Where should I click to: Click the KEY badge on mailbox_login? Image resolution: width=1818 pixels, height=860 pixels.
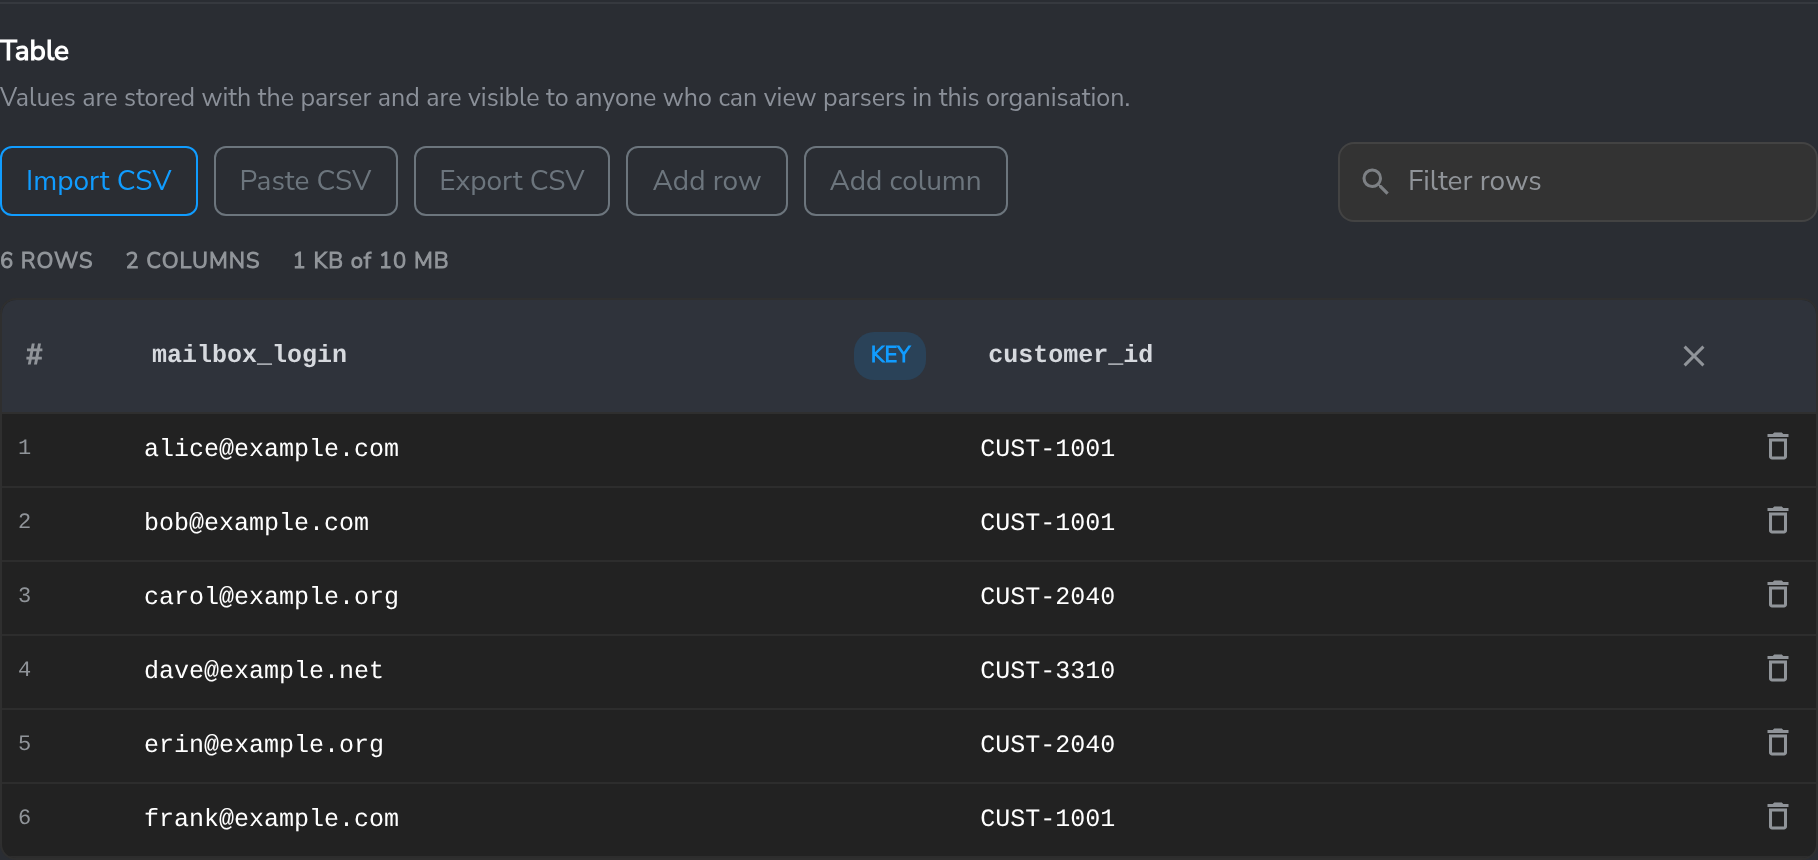coord(890,355)
